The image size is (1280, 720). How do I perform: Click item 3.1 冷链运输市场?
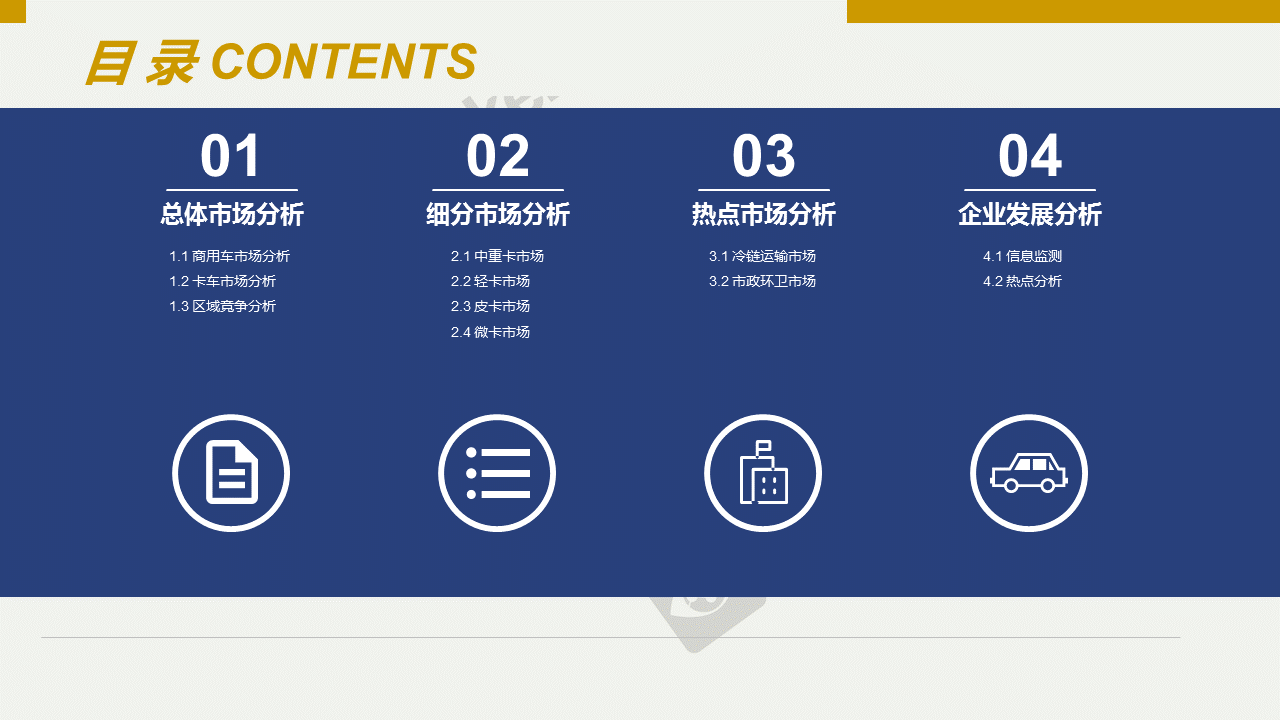(762, 256)
